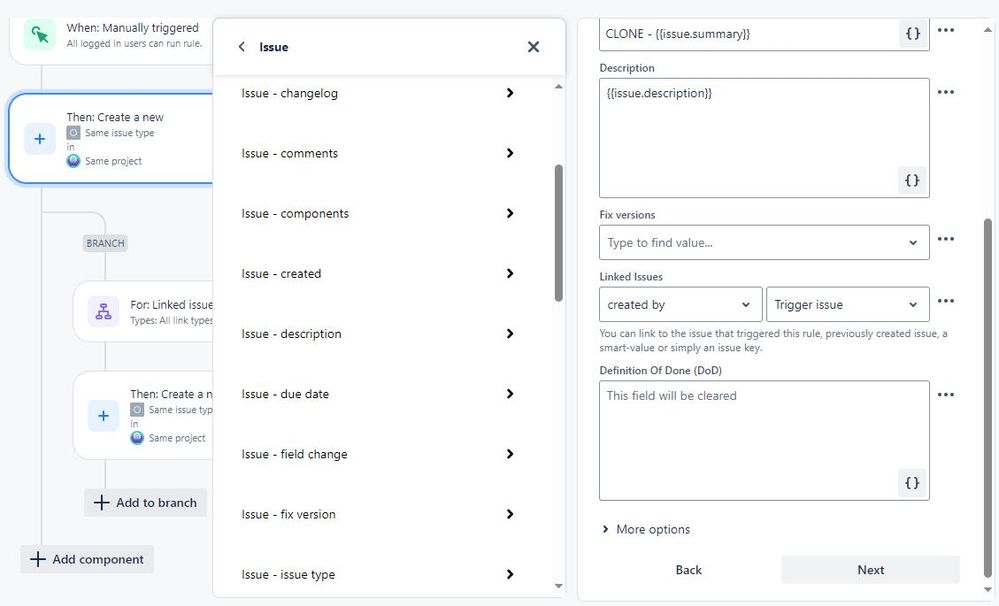Open more options menu for Fix versions
The height and width of the screenshot is (606, 999).
coord(946,239)
